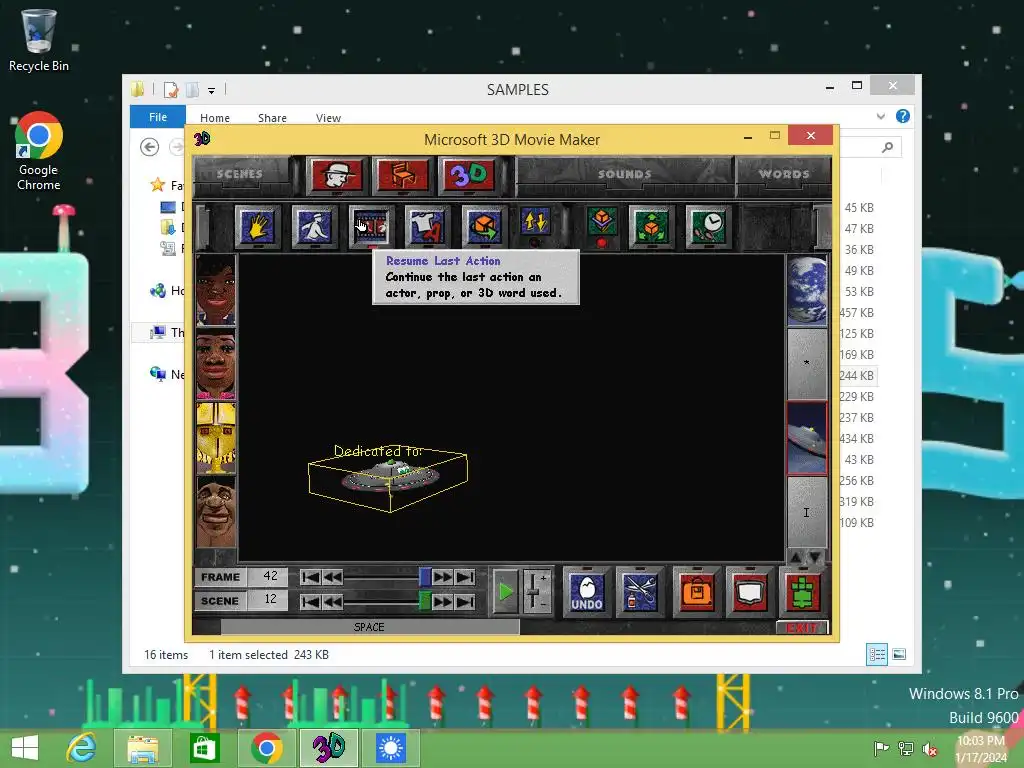
Task: Pick the top actor face with red lips
Action: pyautogui.click(x=216, y=290)
